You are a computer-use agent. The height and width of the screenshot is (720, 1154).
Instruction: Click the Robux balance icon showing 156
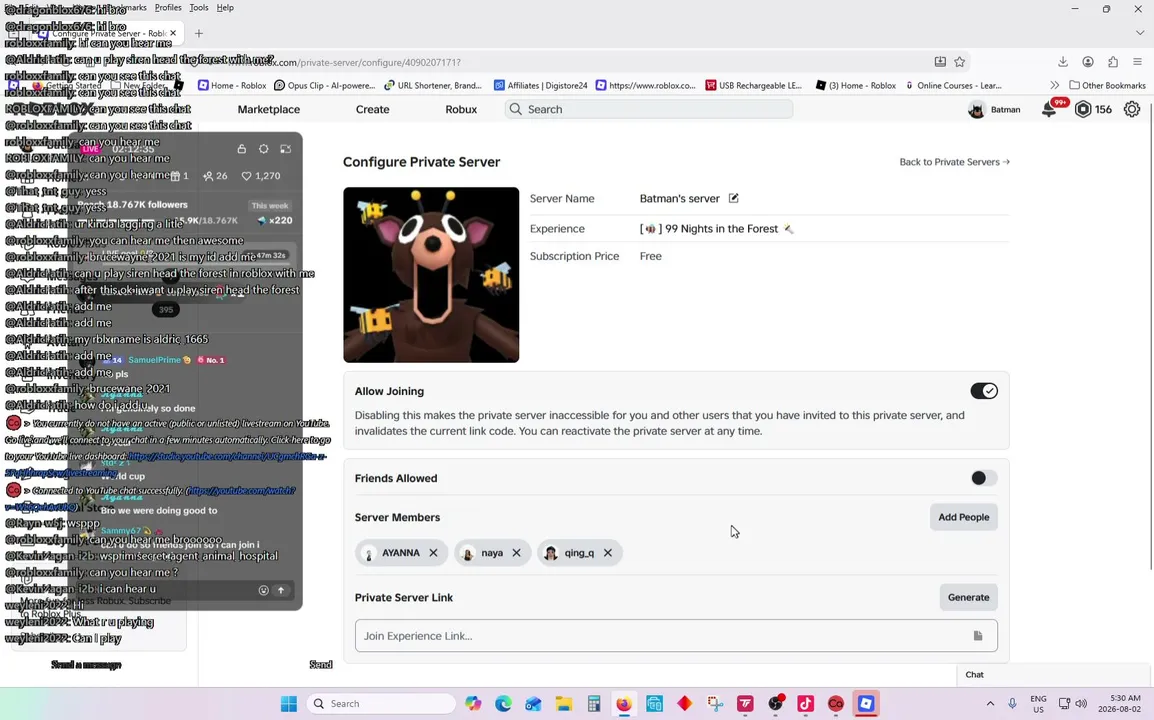click(1083, 109)
